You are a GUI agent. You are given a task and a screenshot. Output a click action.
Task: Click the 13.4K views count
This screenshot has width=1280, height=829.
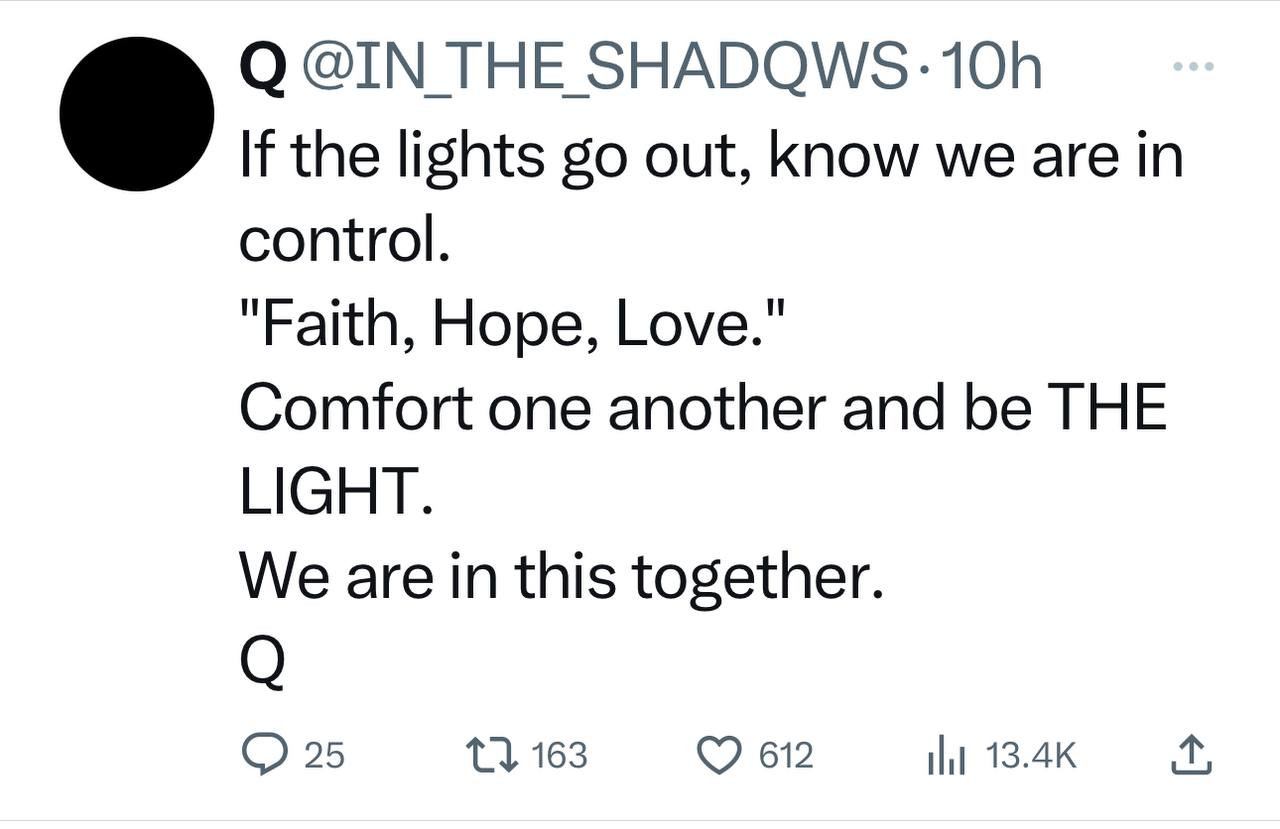pos(1031,755)
